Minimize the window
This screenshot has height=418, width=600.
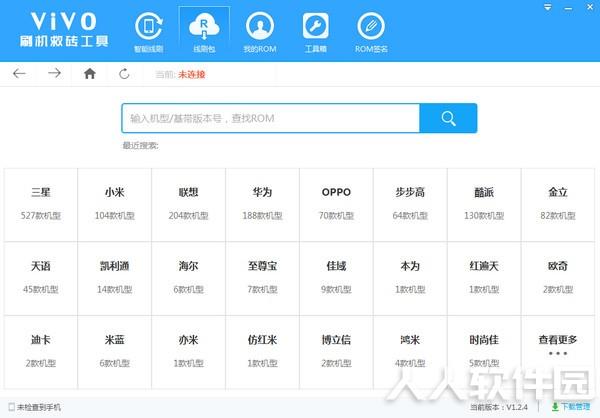(568, 8)
